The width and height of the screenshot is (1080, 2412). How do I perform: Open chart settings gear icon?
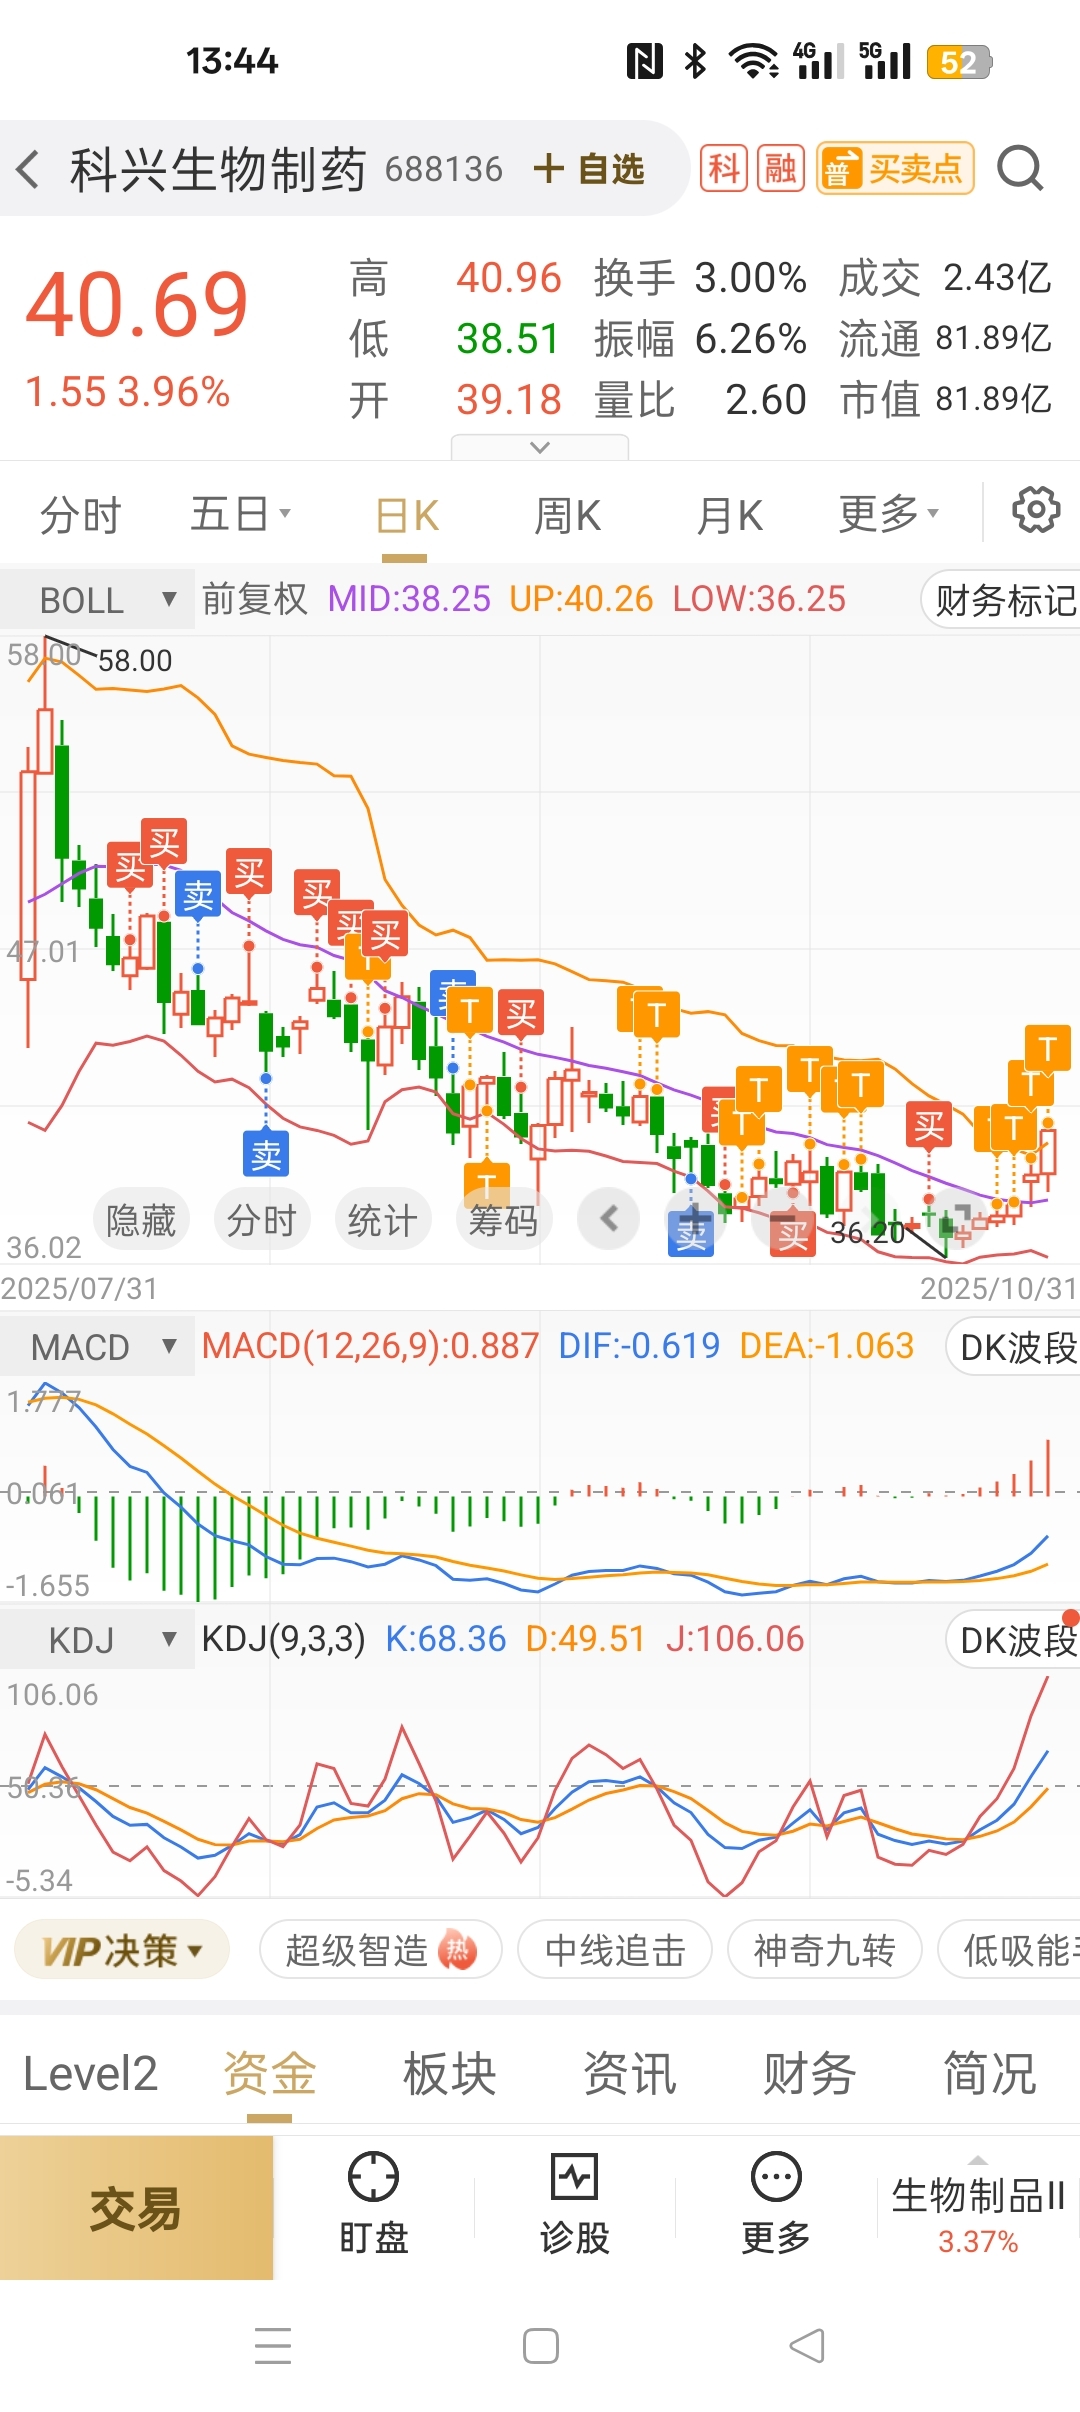[1036, 511]
